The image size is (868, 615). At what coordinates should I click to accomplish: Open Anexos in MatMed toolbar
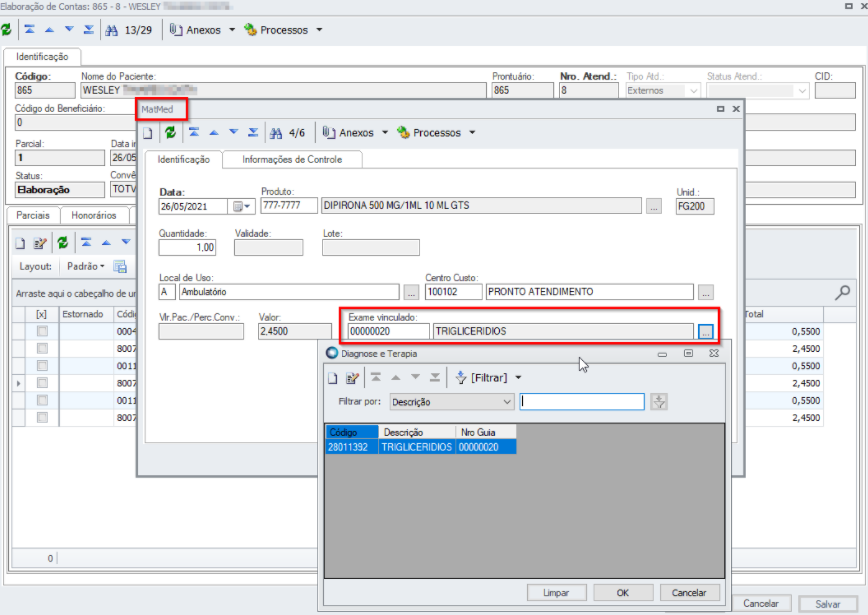pos(348,133)
